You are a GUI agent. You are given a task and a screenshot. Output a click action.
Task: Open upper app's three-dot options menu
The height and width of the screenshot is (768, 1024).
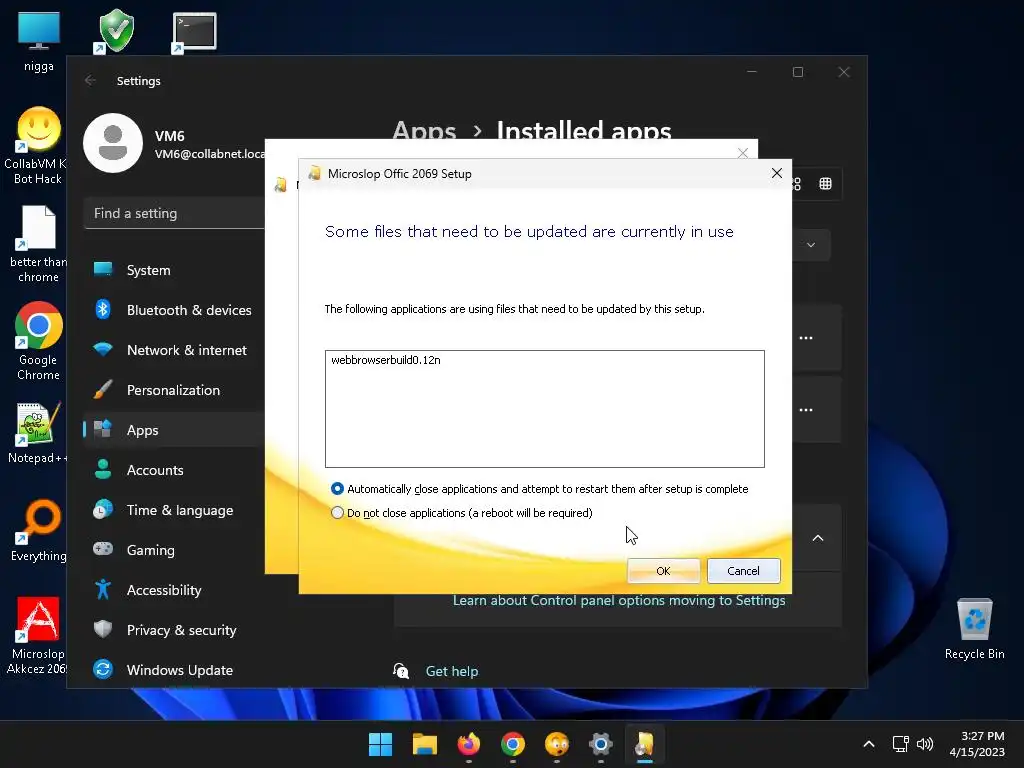pos(806,338)
